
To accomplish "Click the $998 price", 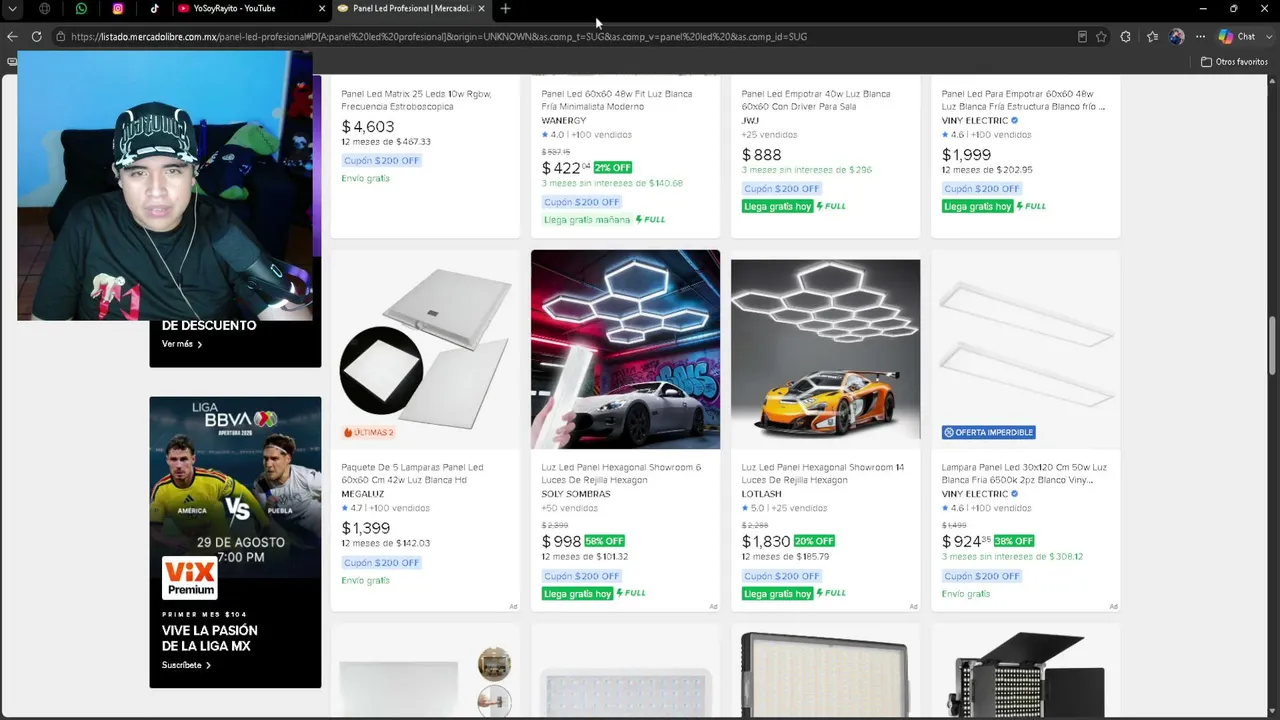I will [x=561, y=542].
